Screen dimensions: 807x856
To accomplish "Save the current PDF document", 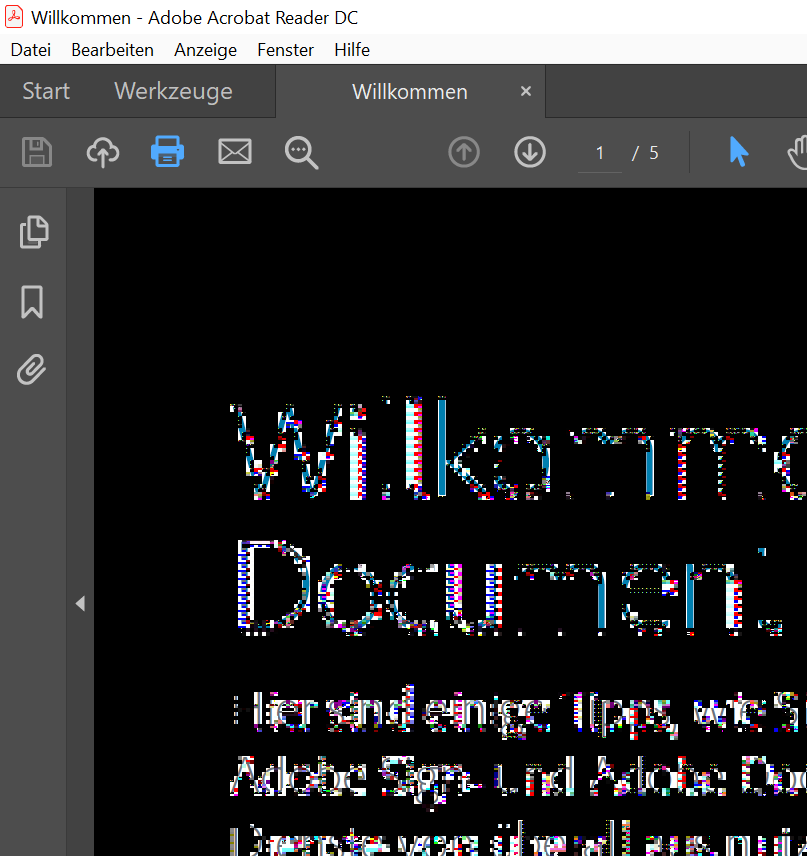I will [36, 152].
